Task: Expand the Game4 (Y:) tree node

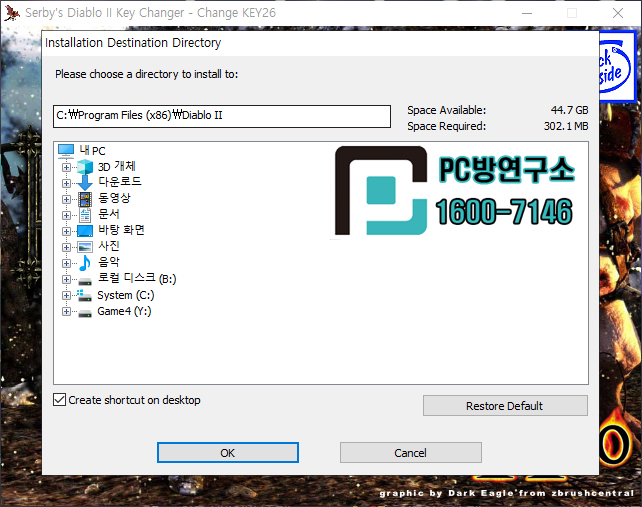Action: click(66, 311)
